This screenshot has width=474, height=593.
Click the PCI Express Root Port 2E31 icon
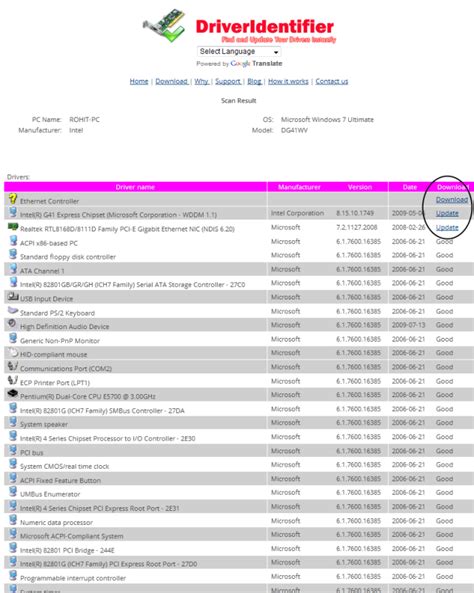pyautogui.click(x=13, y=506)
